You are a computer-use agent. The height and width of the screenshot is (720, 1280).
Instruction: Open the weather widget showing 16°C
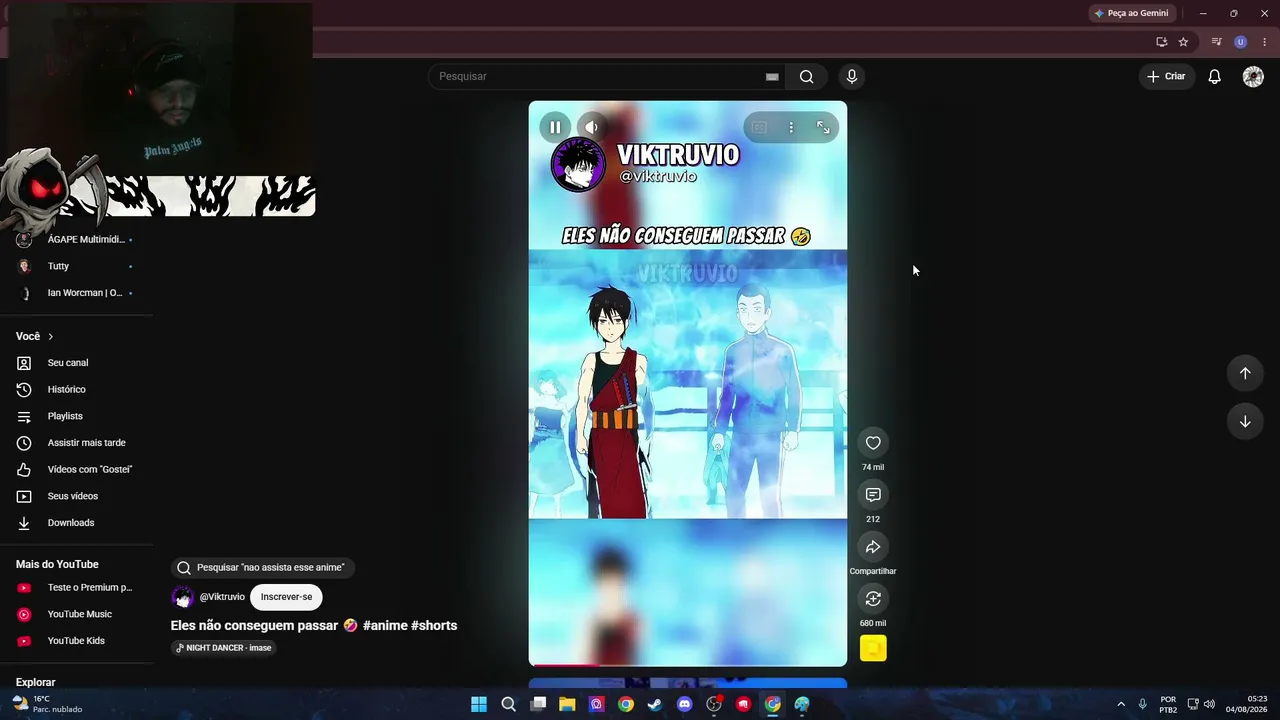click(46, 704)
